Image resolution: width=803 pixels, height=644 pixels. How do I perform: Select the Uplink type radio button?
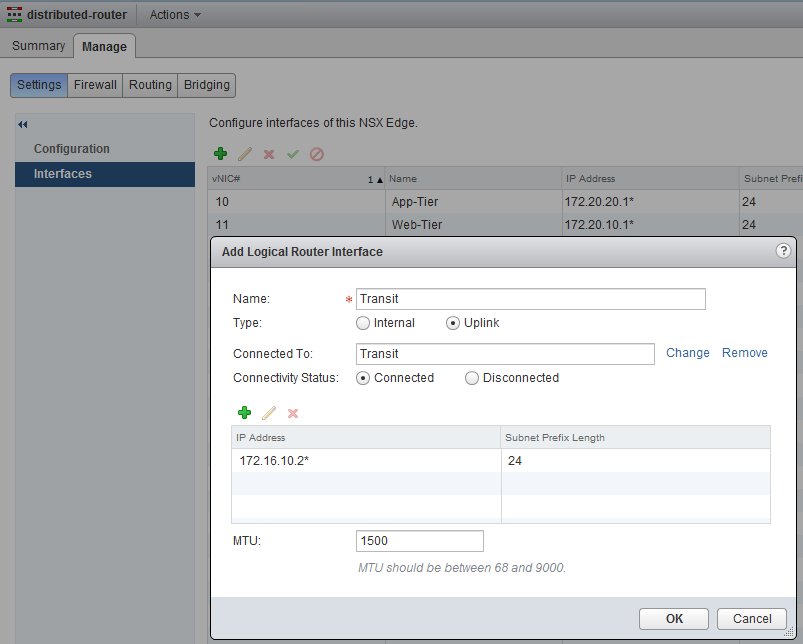click(453, 323)
